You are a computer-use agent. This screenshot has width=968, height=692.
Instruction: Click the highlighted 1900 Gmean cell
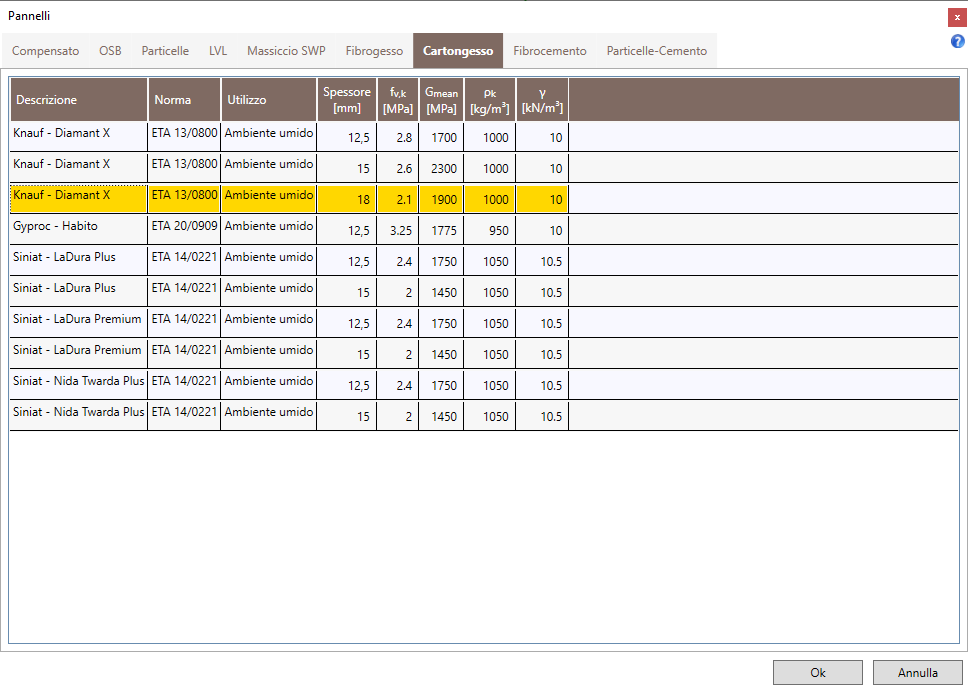point(441,199)
